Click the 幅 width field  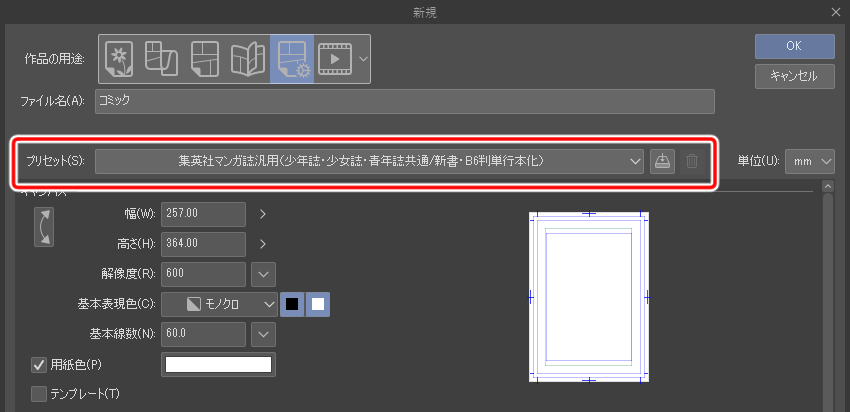click(x=203, y=214)
